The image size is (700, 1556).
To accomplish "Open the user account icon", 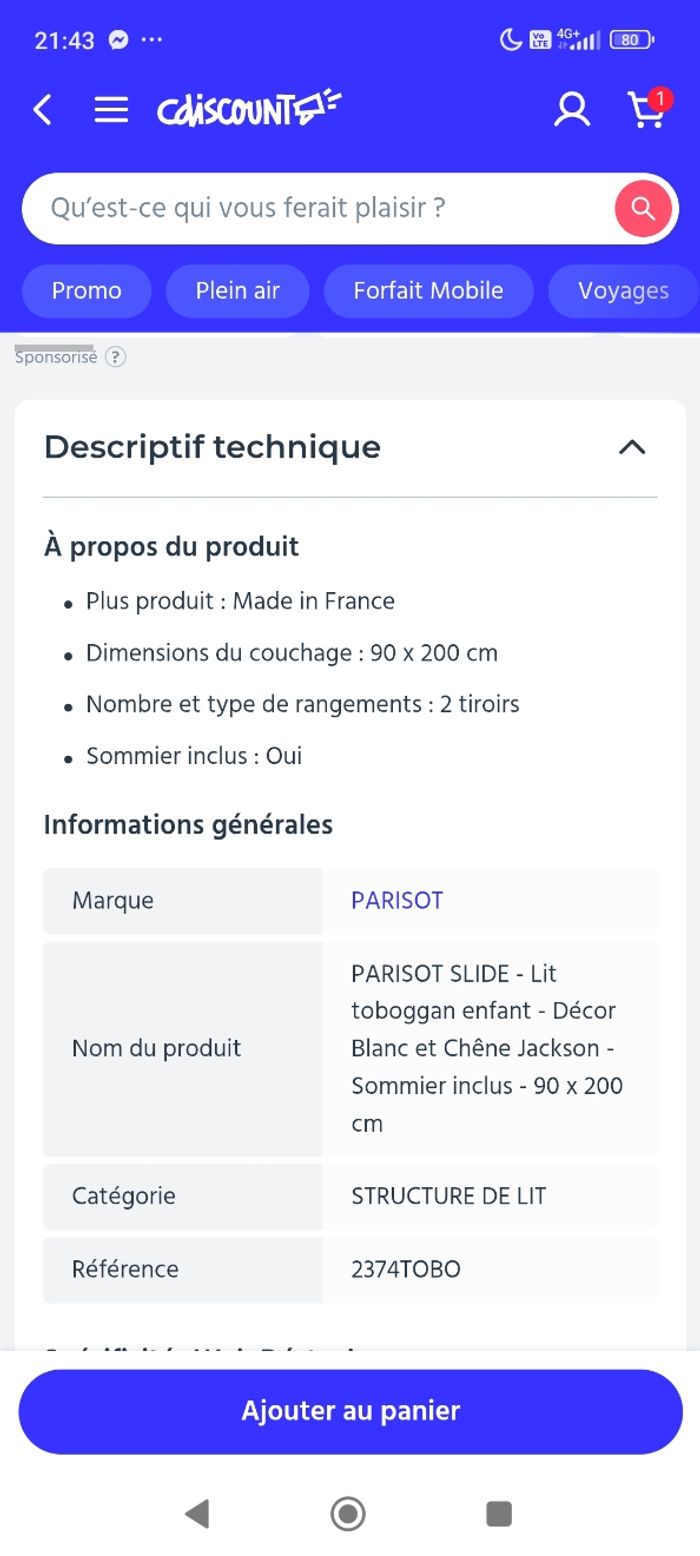I will (x=572, y=110).
